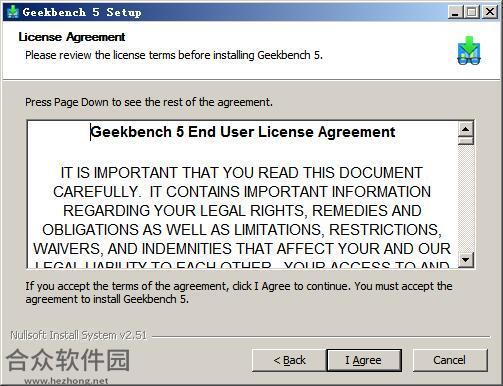Click inside the license agreement text box
Image resolution: width=503 pixels, height=386 pixels.
pyautogui.click(x=242, y=194)
